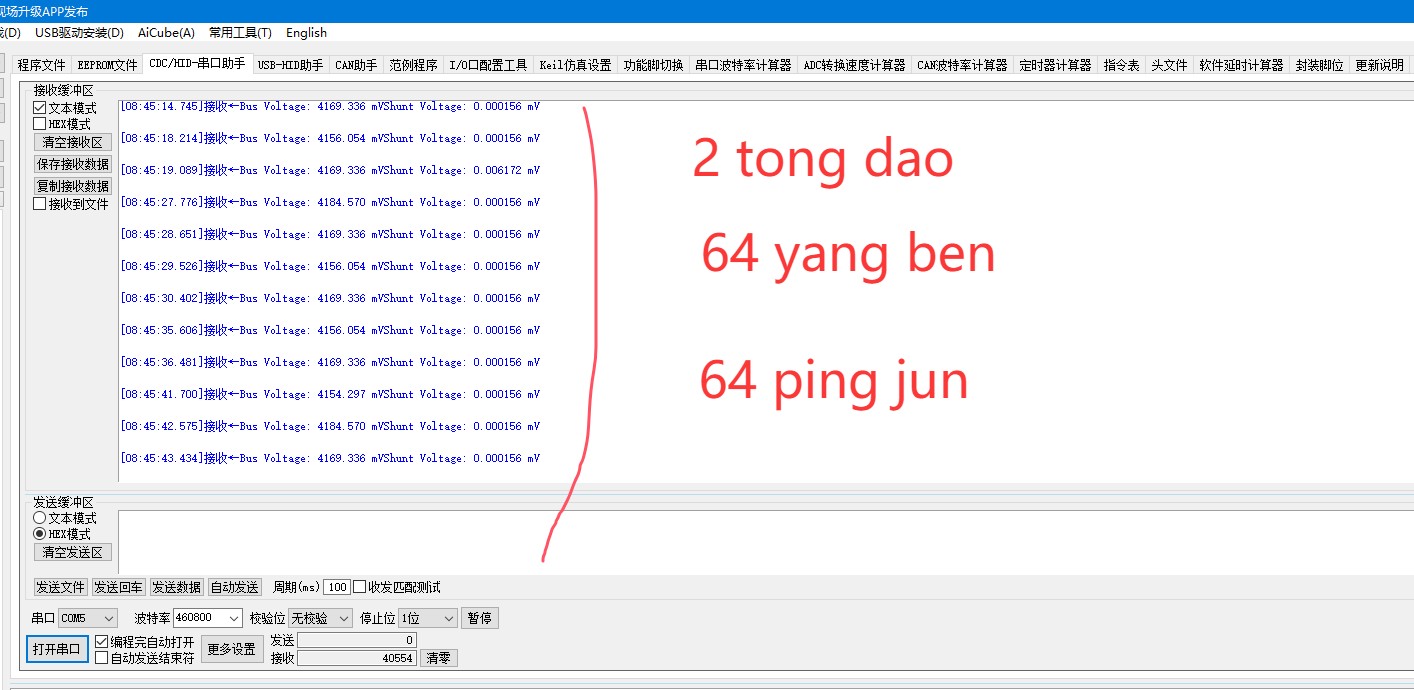Open the I/O口配置工具 tab

click(x=487, y=65)
